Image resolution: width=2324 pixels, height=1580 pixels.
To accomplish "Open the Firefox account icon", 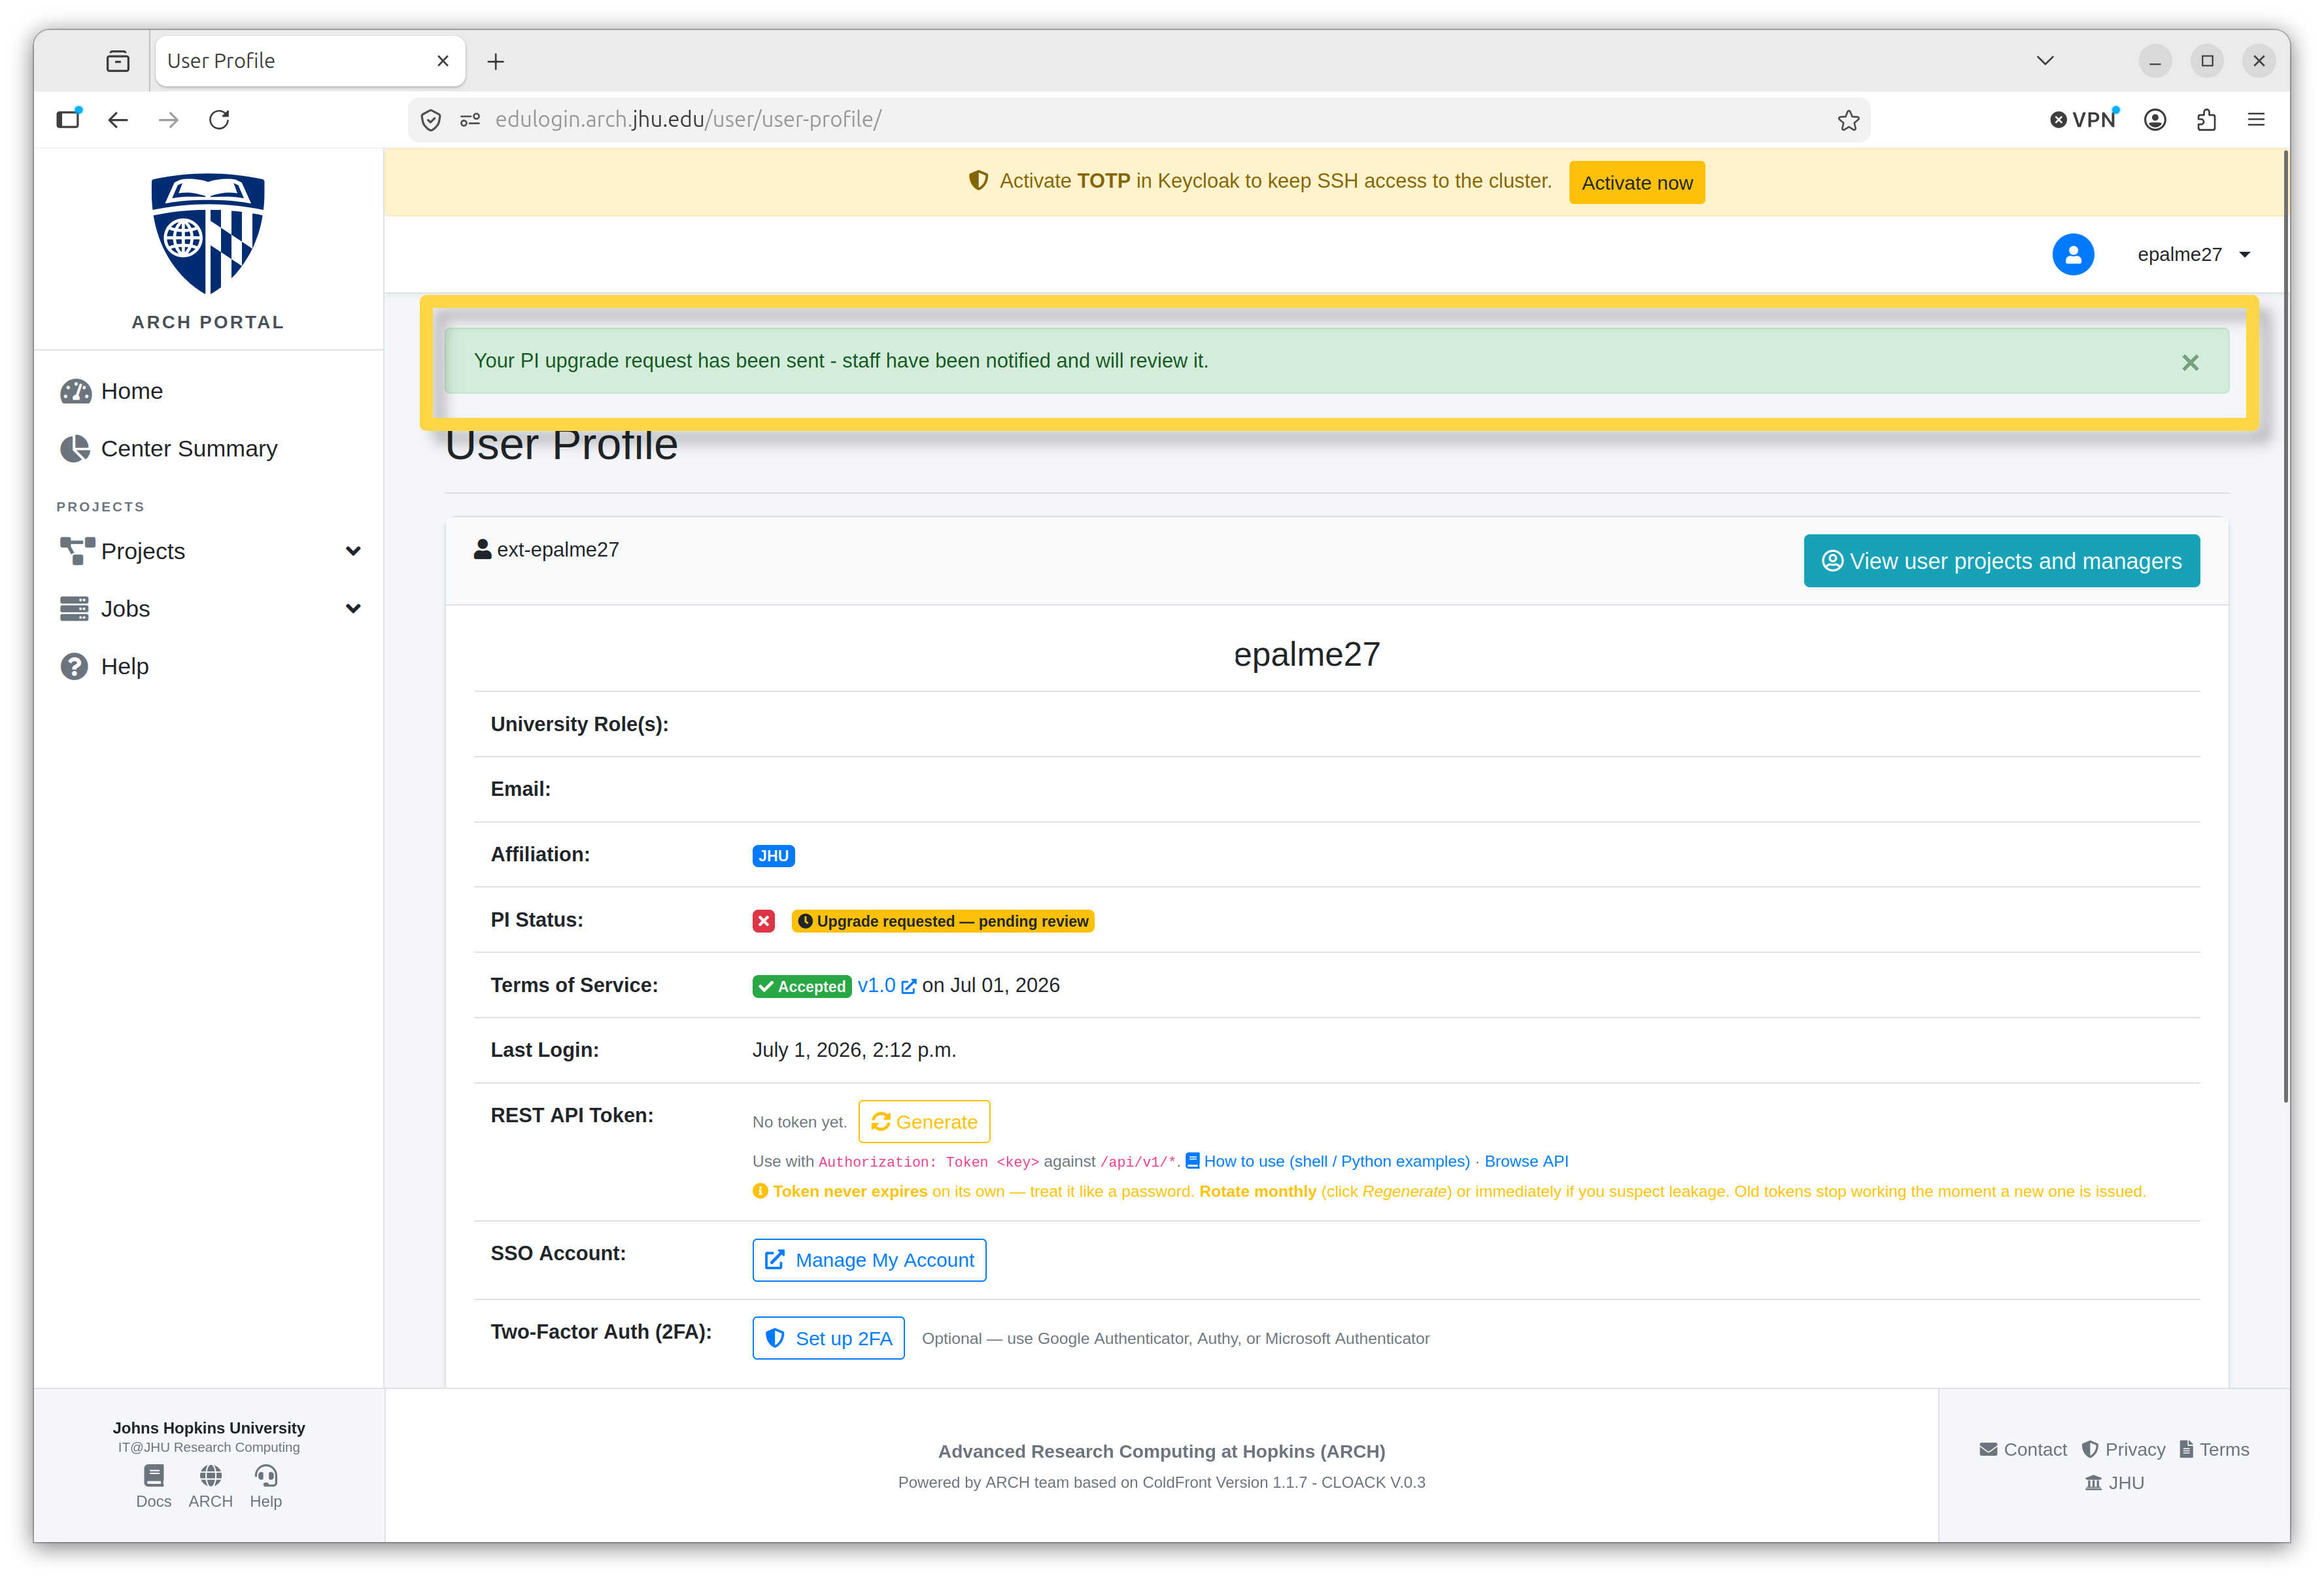I will 2155,120.
